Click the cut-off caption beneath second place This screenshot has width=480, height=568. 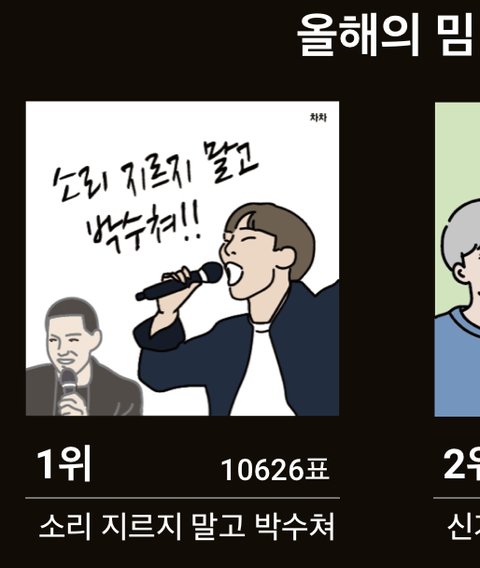tap(464, 527)
